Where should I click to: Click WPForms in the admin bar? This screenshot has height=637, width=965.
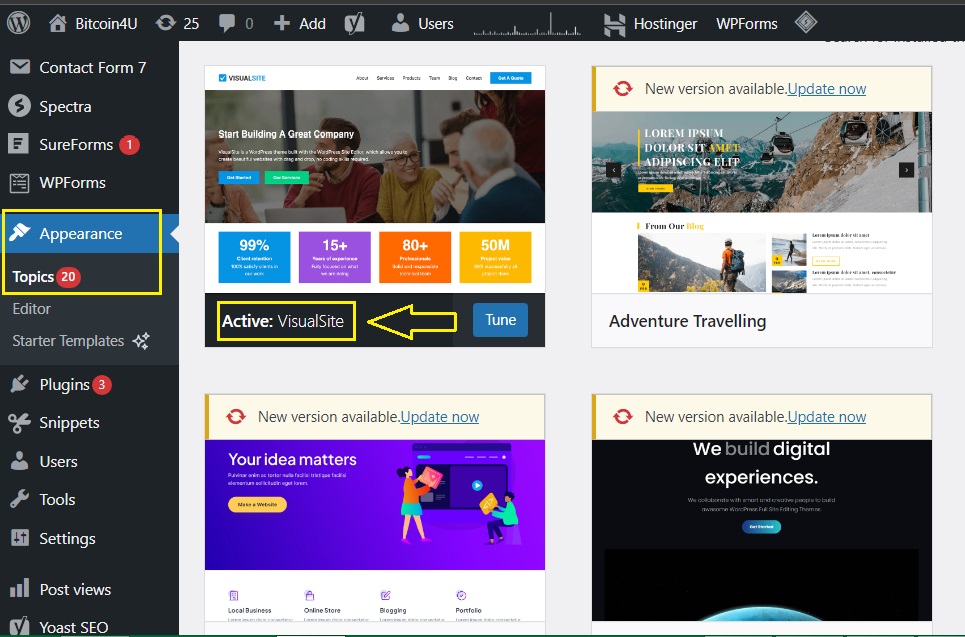[x=747, y=24]
